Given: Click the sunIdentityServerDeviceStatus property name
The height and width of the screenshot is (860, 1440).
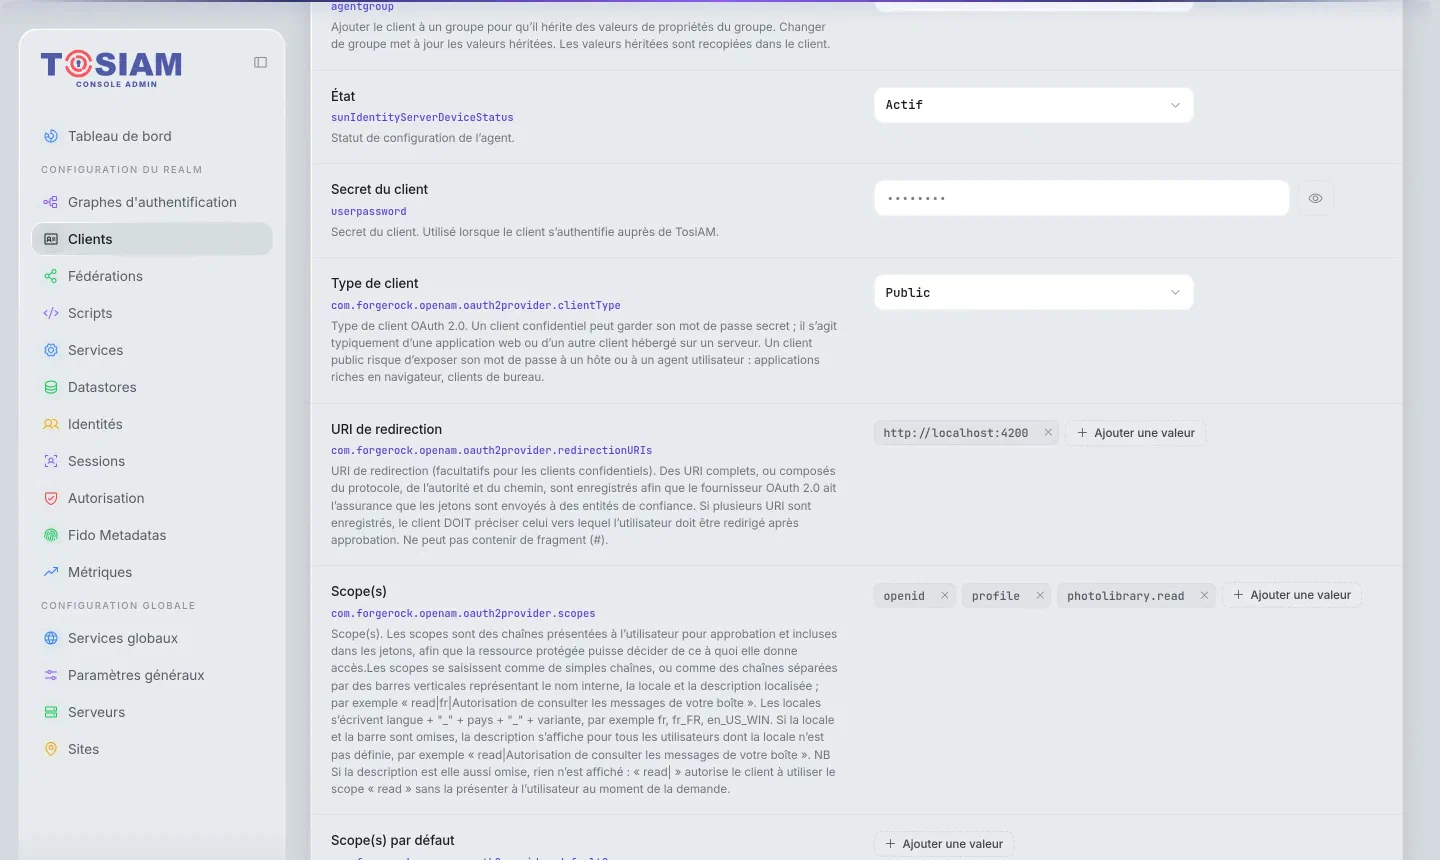Looking at the screenshot, I should click(x=422, y=118).
